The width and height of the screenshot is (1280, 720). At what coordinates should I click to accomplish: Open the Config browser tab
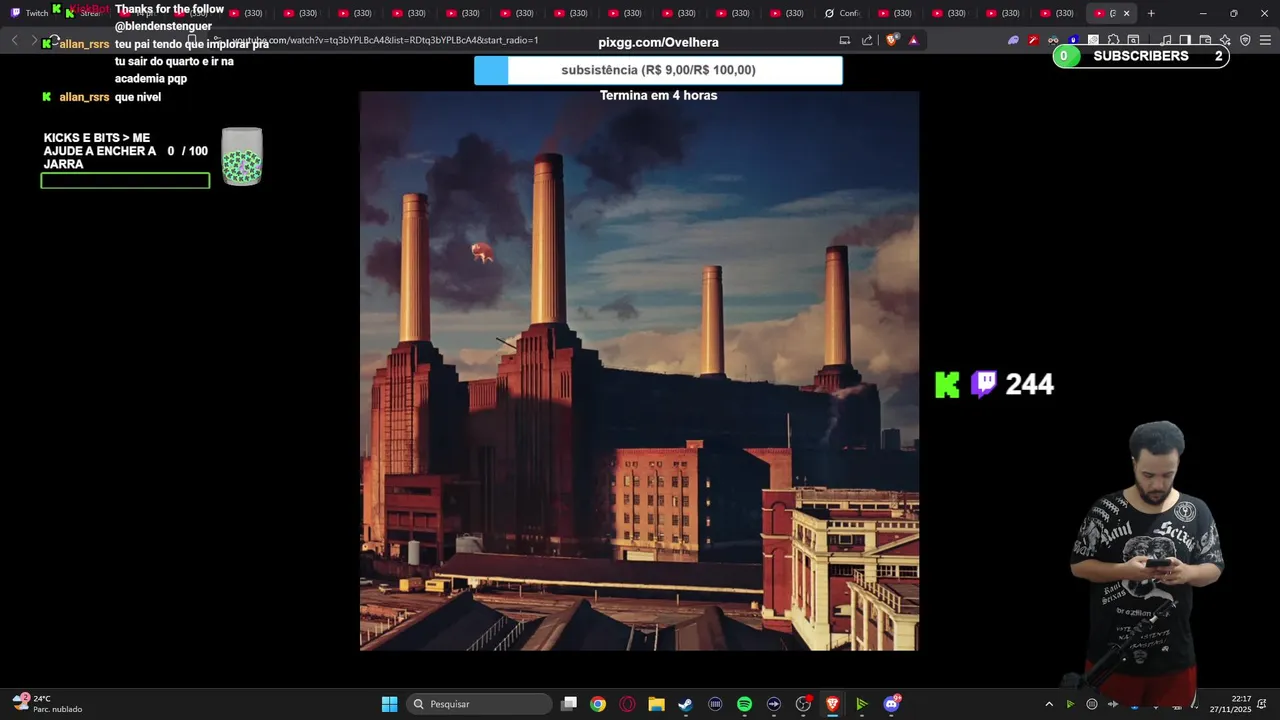click(x=842, y=13)
